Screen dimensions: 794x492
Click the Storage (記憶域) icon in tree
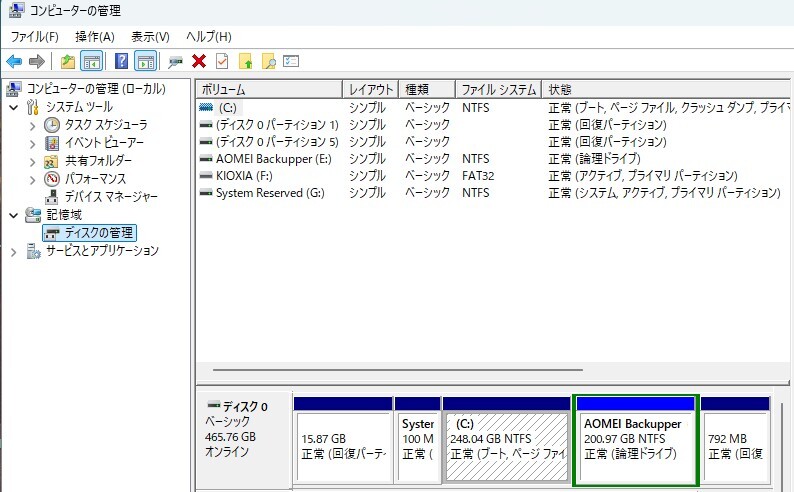(x=33, y=215)
